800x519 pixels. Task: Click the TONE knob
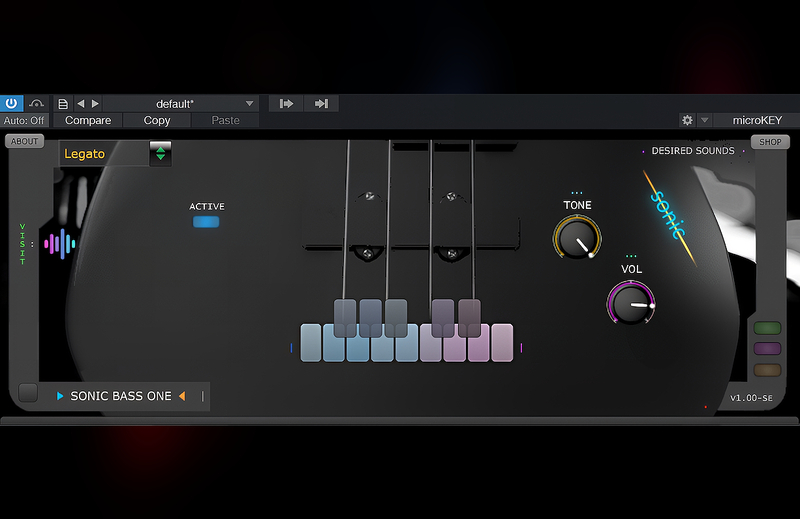[577, 239]
